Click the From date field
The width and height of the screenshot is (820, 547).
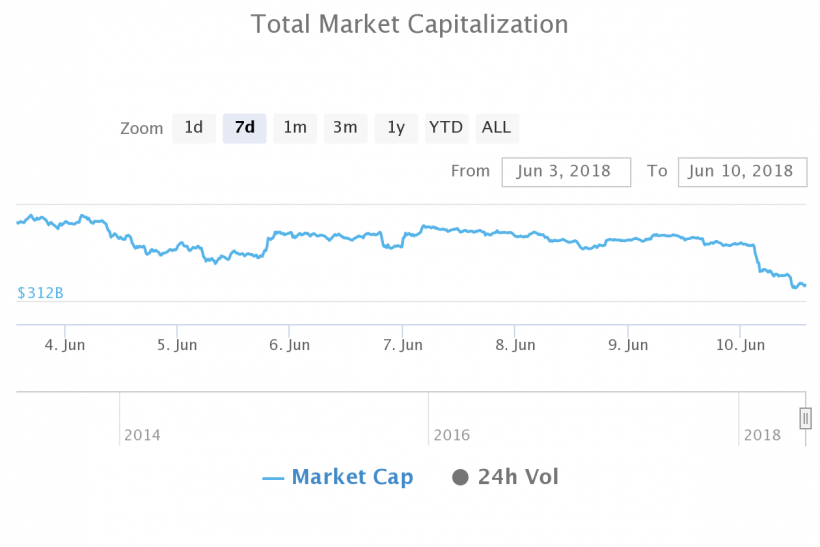[x=566, y=171]
